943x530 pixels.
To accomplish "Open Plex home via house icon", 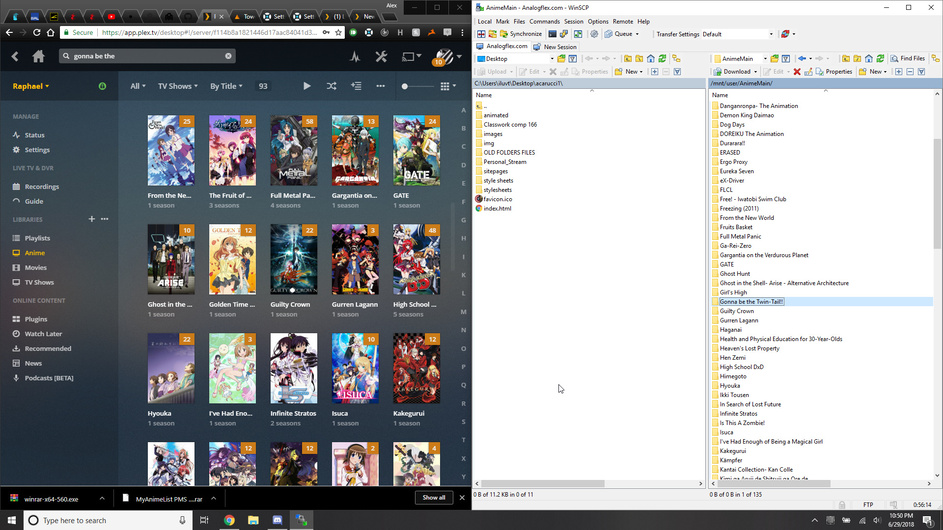I will click(x=38, y=57).
